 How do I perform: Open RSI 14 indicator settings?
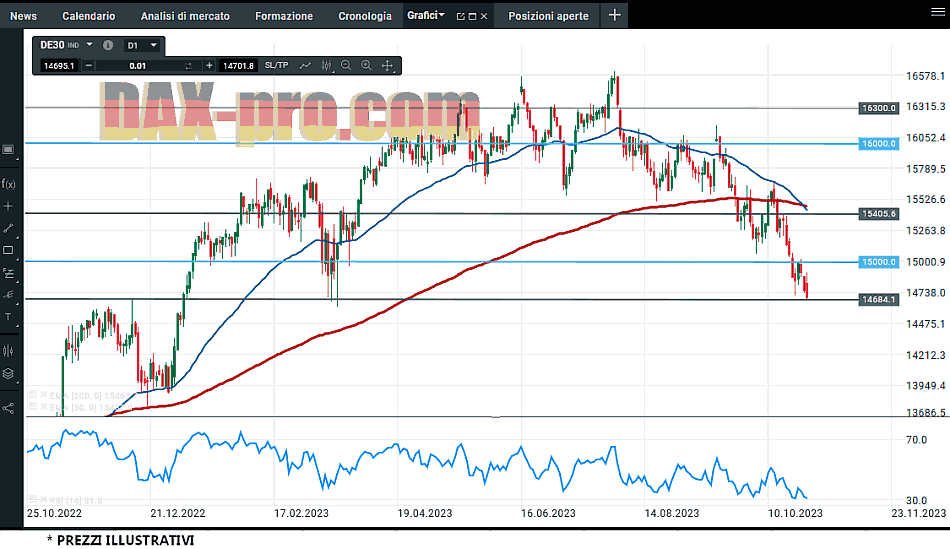pos(33,500)
